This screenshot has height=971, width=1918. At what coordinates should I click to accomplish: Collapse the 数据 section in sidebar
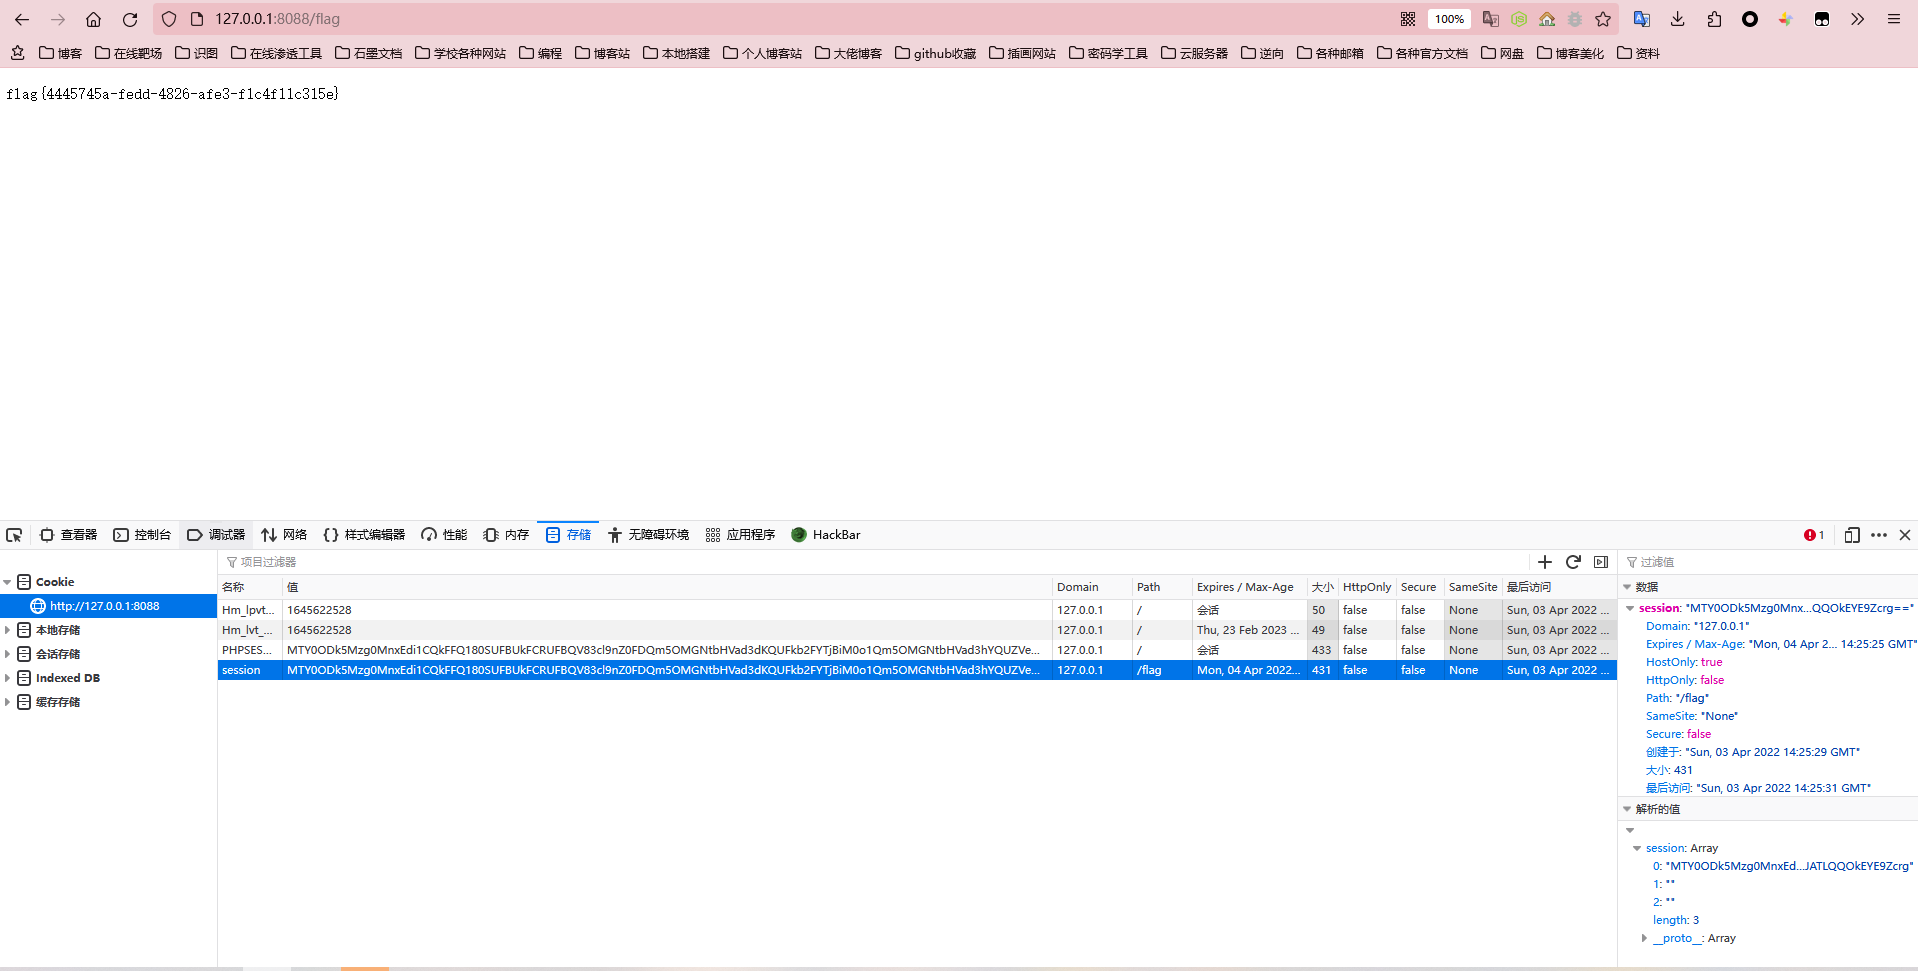[1627, 587]
